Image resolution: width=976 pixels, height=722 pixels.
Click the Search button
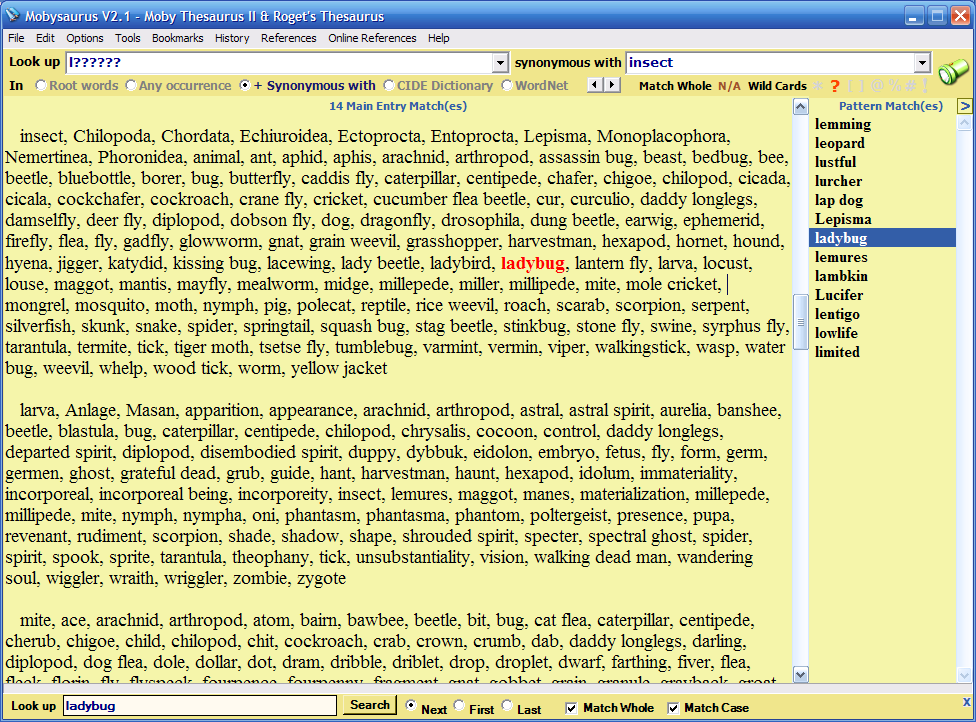point(370,705)
